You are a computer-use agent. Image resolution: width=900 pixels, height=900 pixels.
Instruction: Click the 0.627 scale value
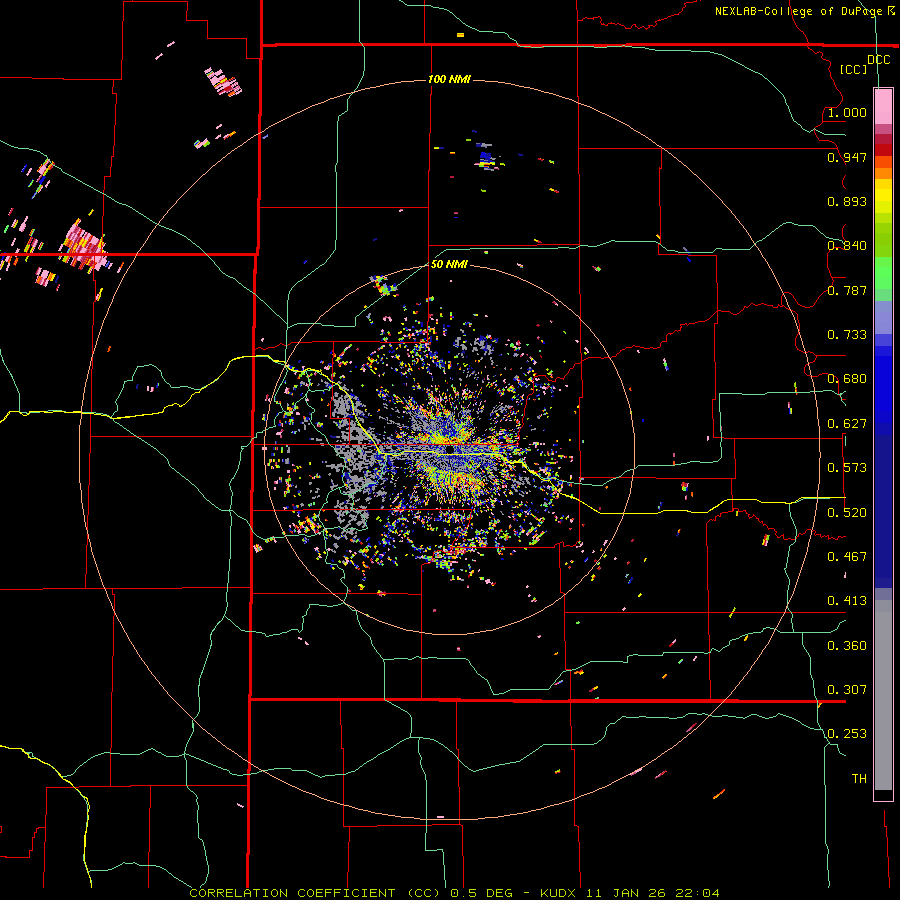(x=847, y=424)
